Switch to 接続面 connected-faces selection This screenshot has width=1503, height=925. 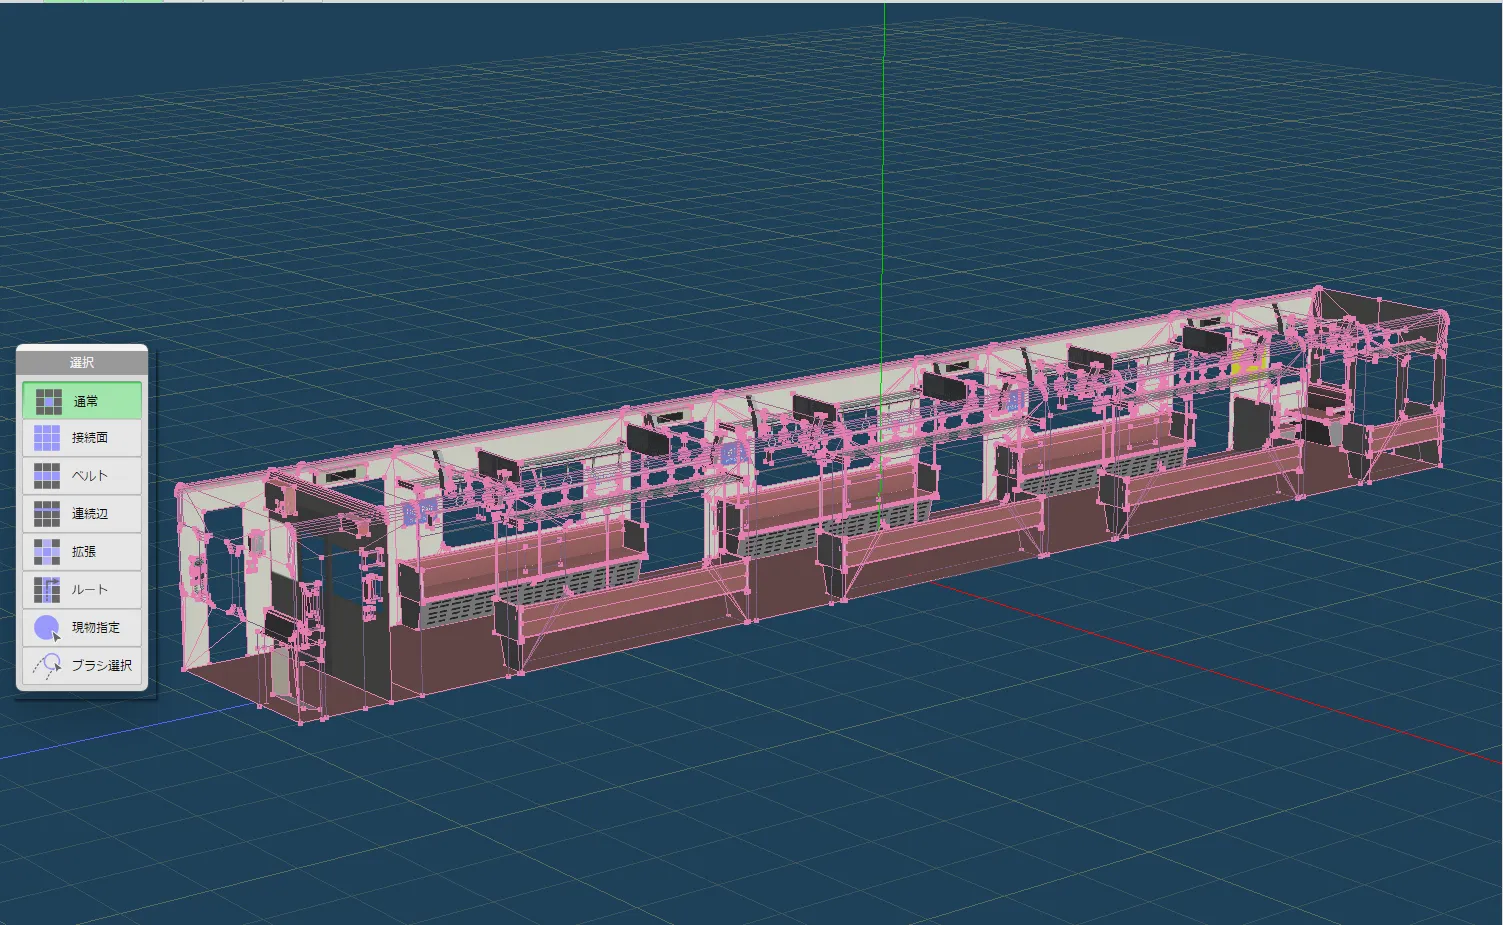coord(82,438)
